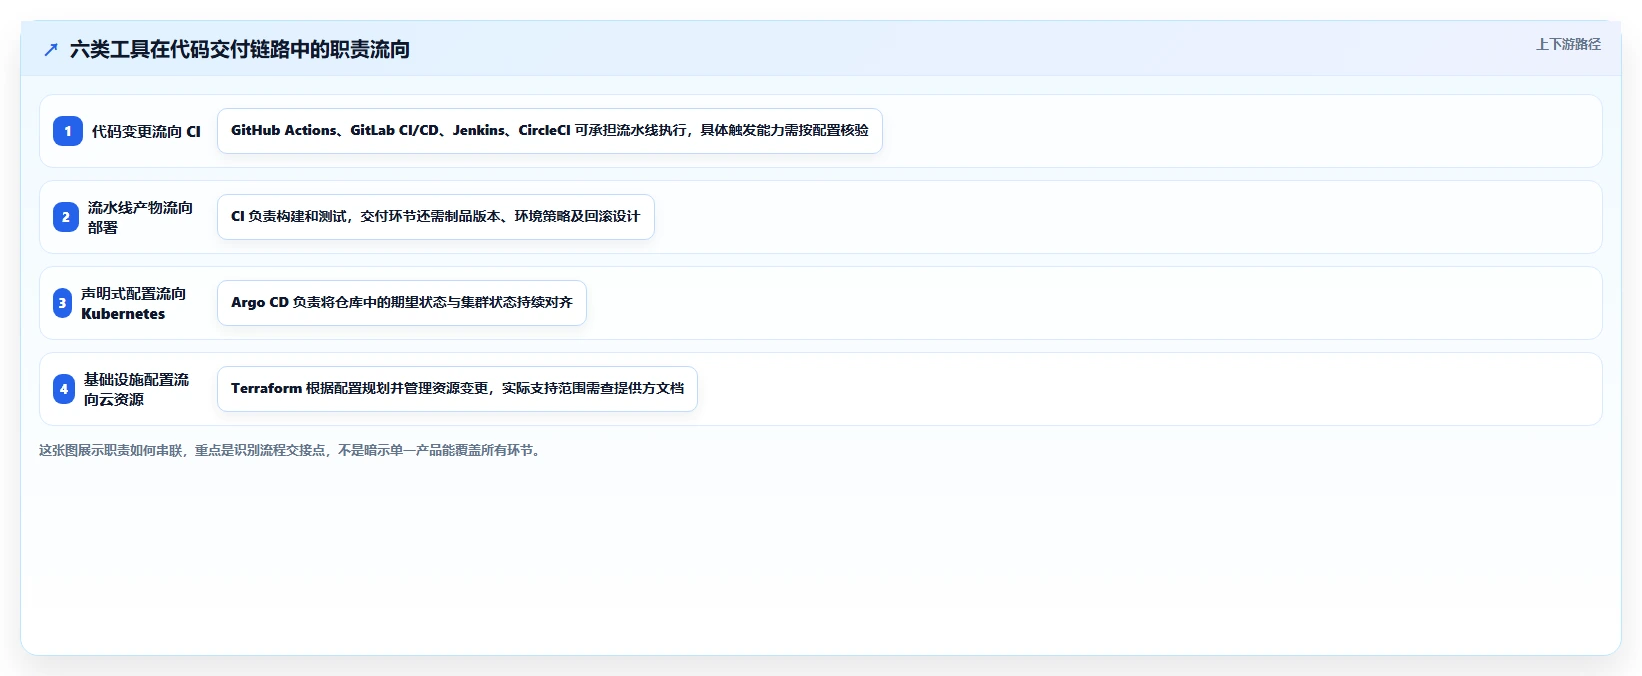Click the GitHub Actions、GitLab CI/CD description box

click(550, 131)
